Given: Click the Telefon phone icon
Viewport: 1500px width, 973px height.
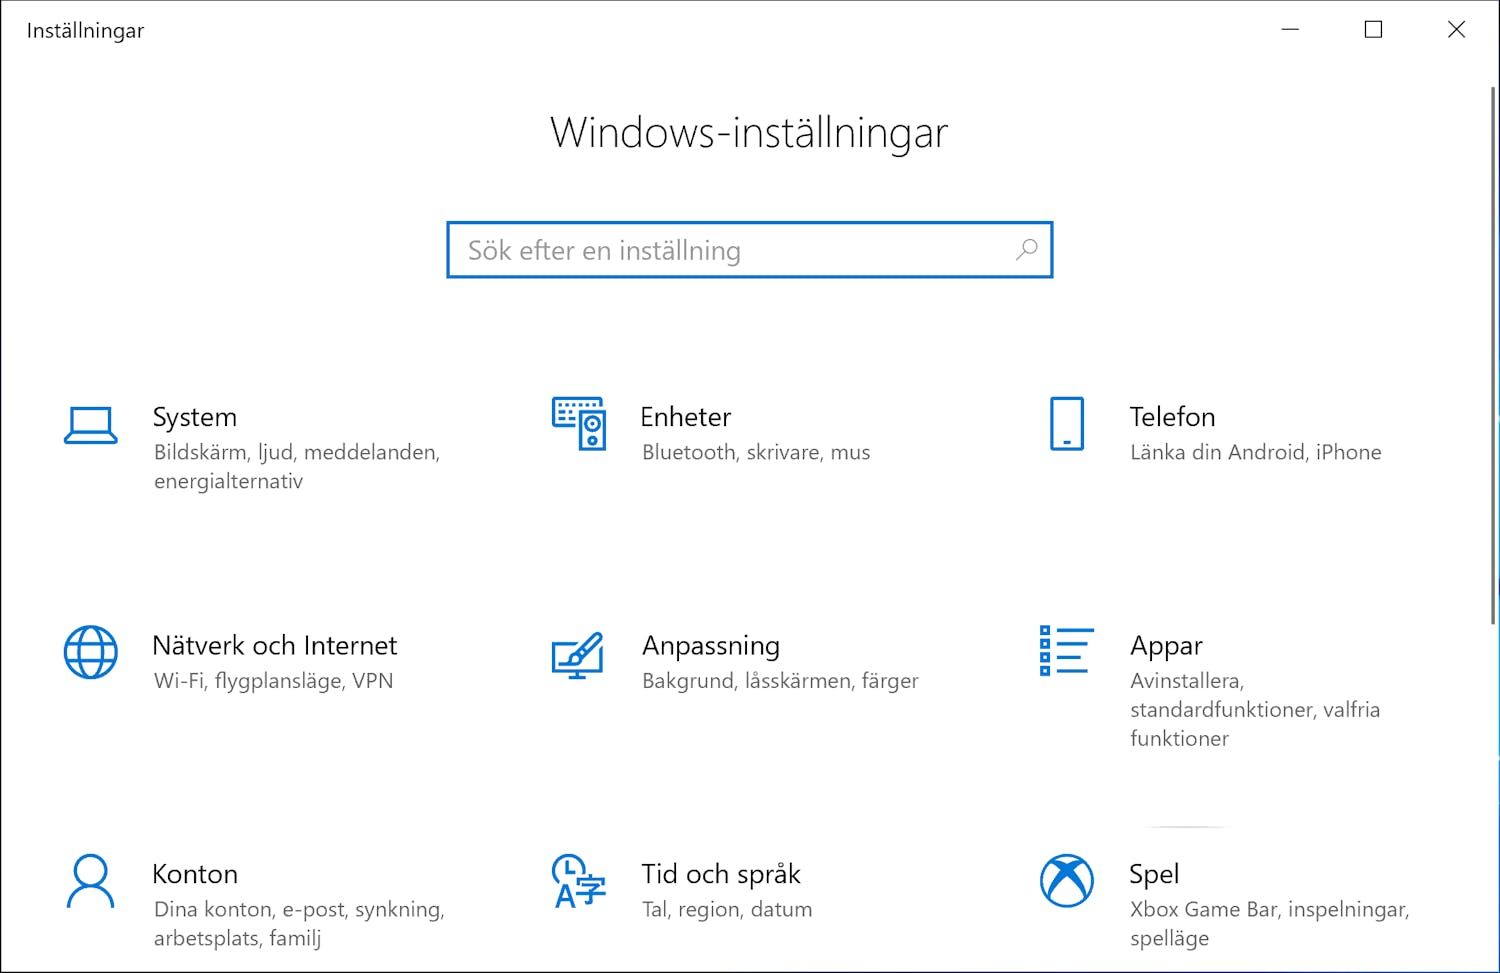Looking at the screenshot, I should [x=1066, y=424].
